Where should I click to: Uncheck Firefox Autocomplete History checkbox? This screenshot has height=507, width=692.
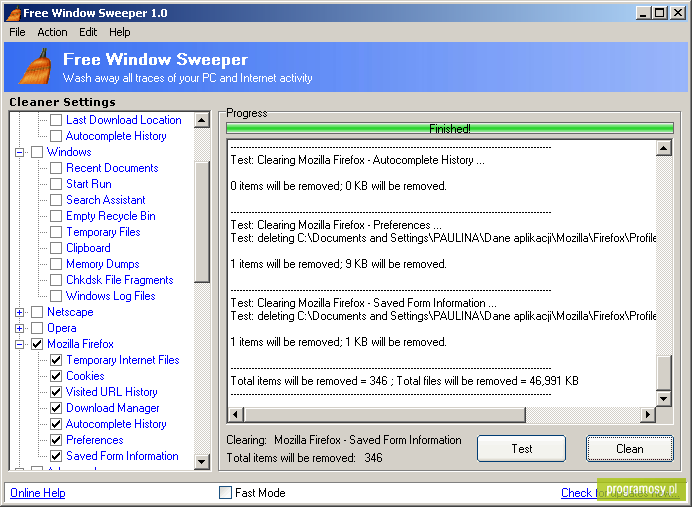pos(56,424)
